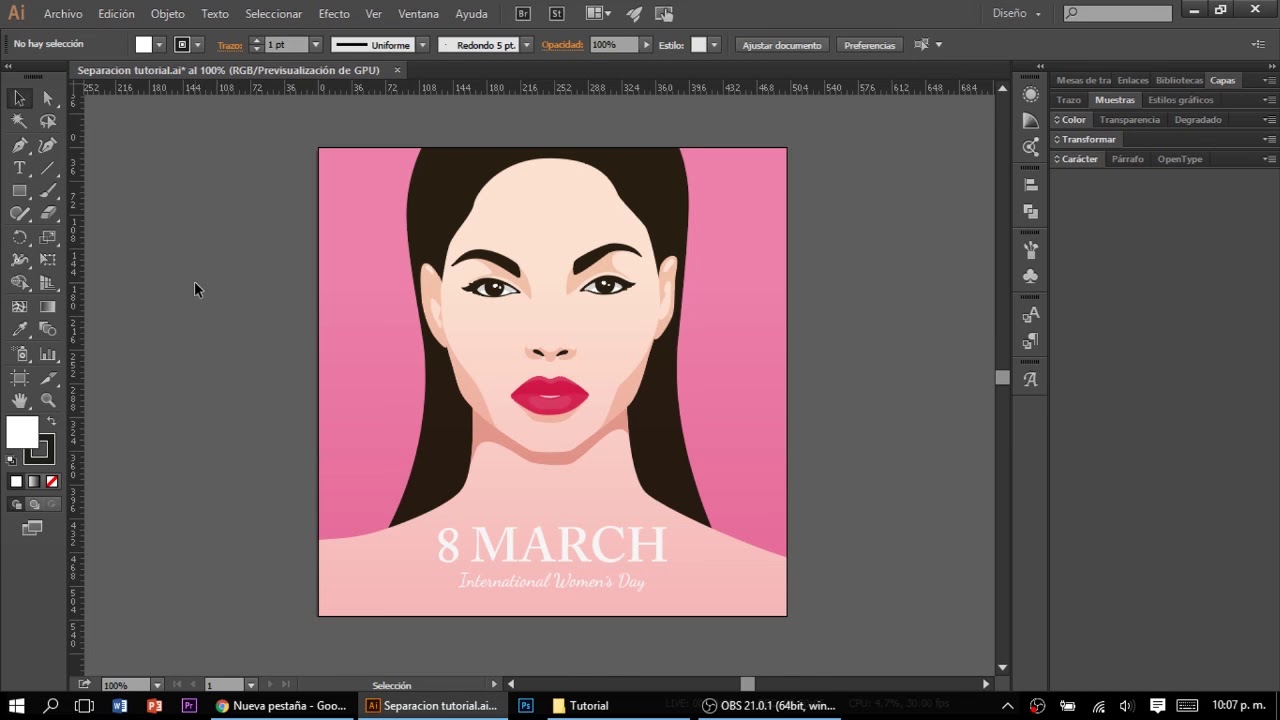Open fill color dropdown in control bar
Viewport: 1280px width, 720px height.
159,45
